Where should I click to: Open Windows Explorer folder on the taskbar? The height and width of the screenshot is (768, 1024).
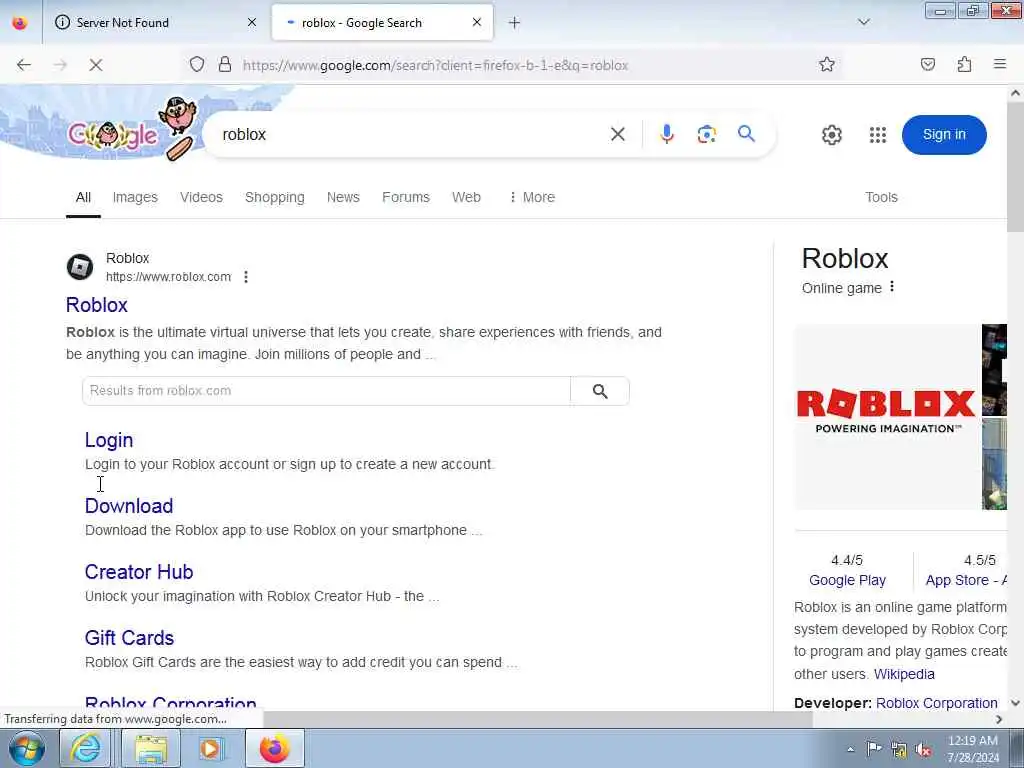point(150,748)
